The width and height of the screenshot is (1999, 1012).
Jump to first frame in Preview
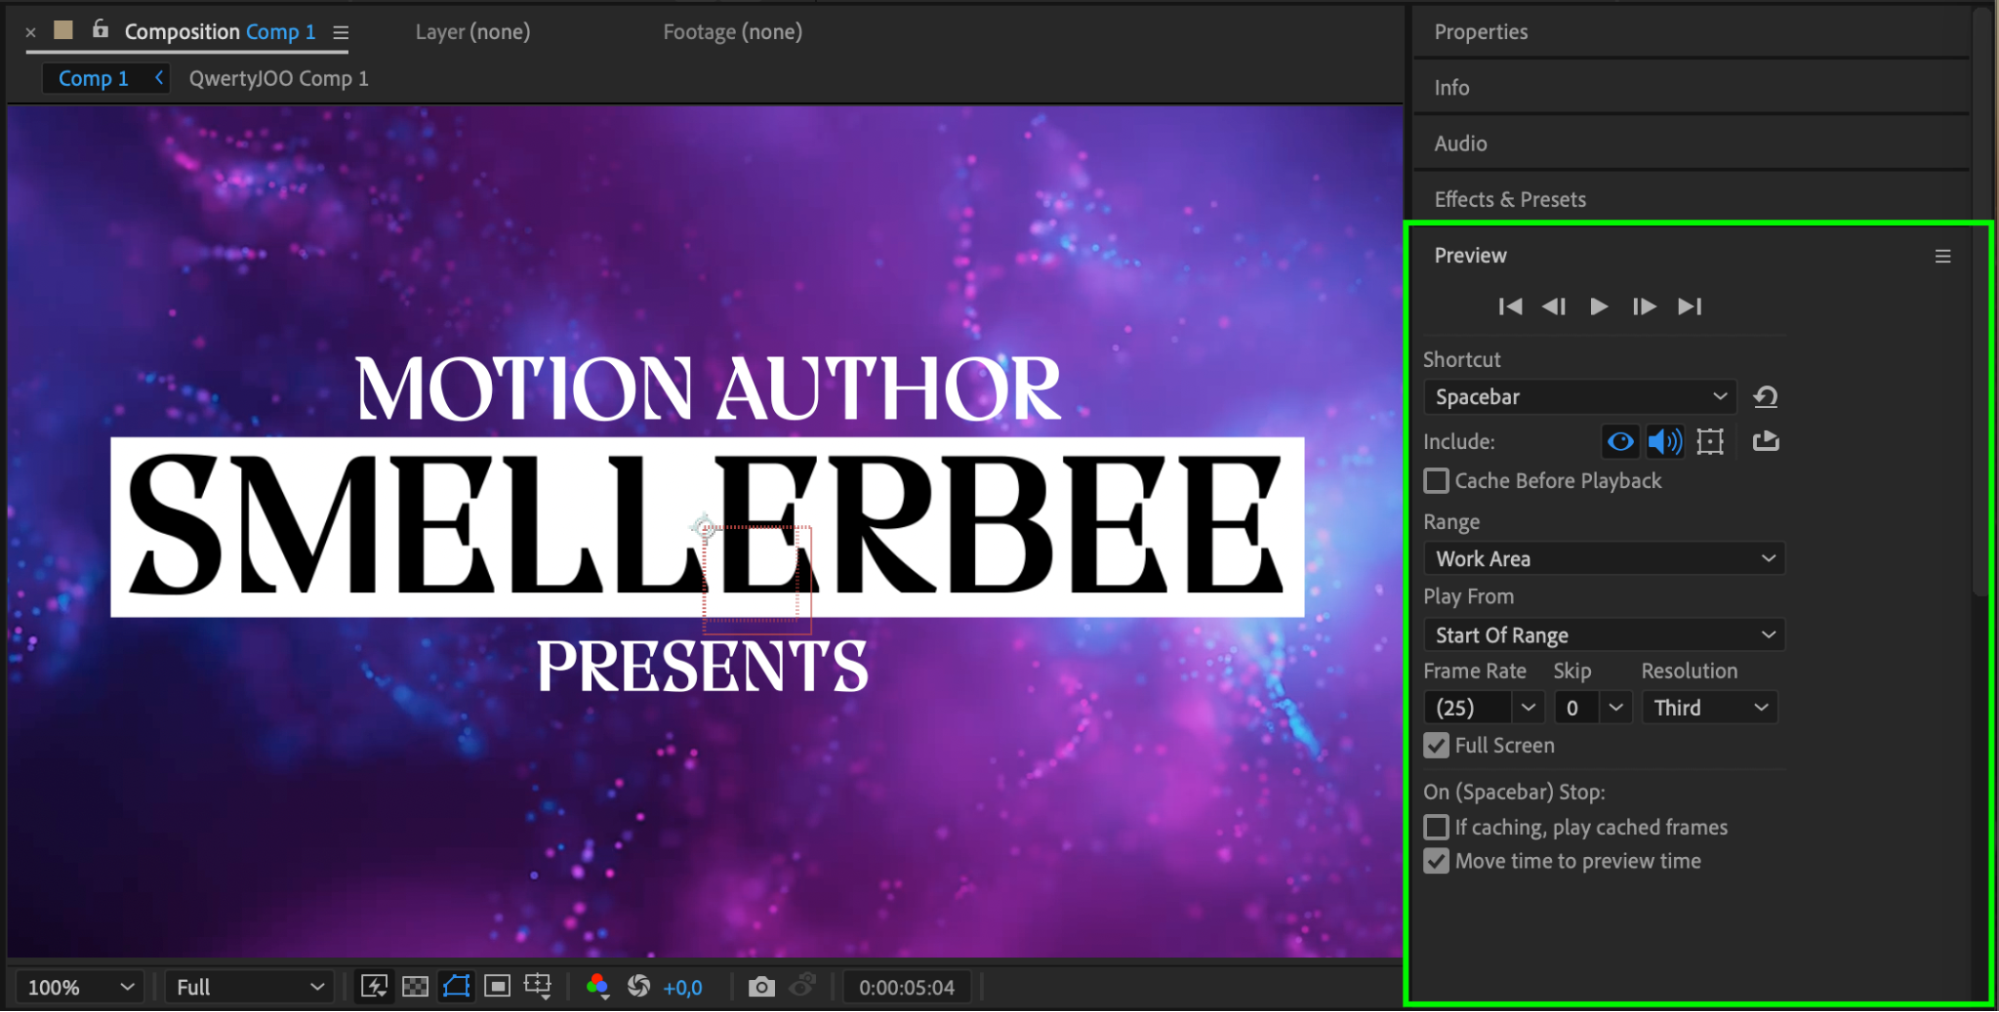pyautogui.click(x=1510, y=306)
